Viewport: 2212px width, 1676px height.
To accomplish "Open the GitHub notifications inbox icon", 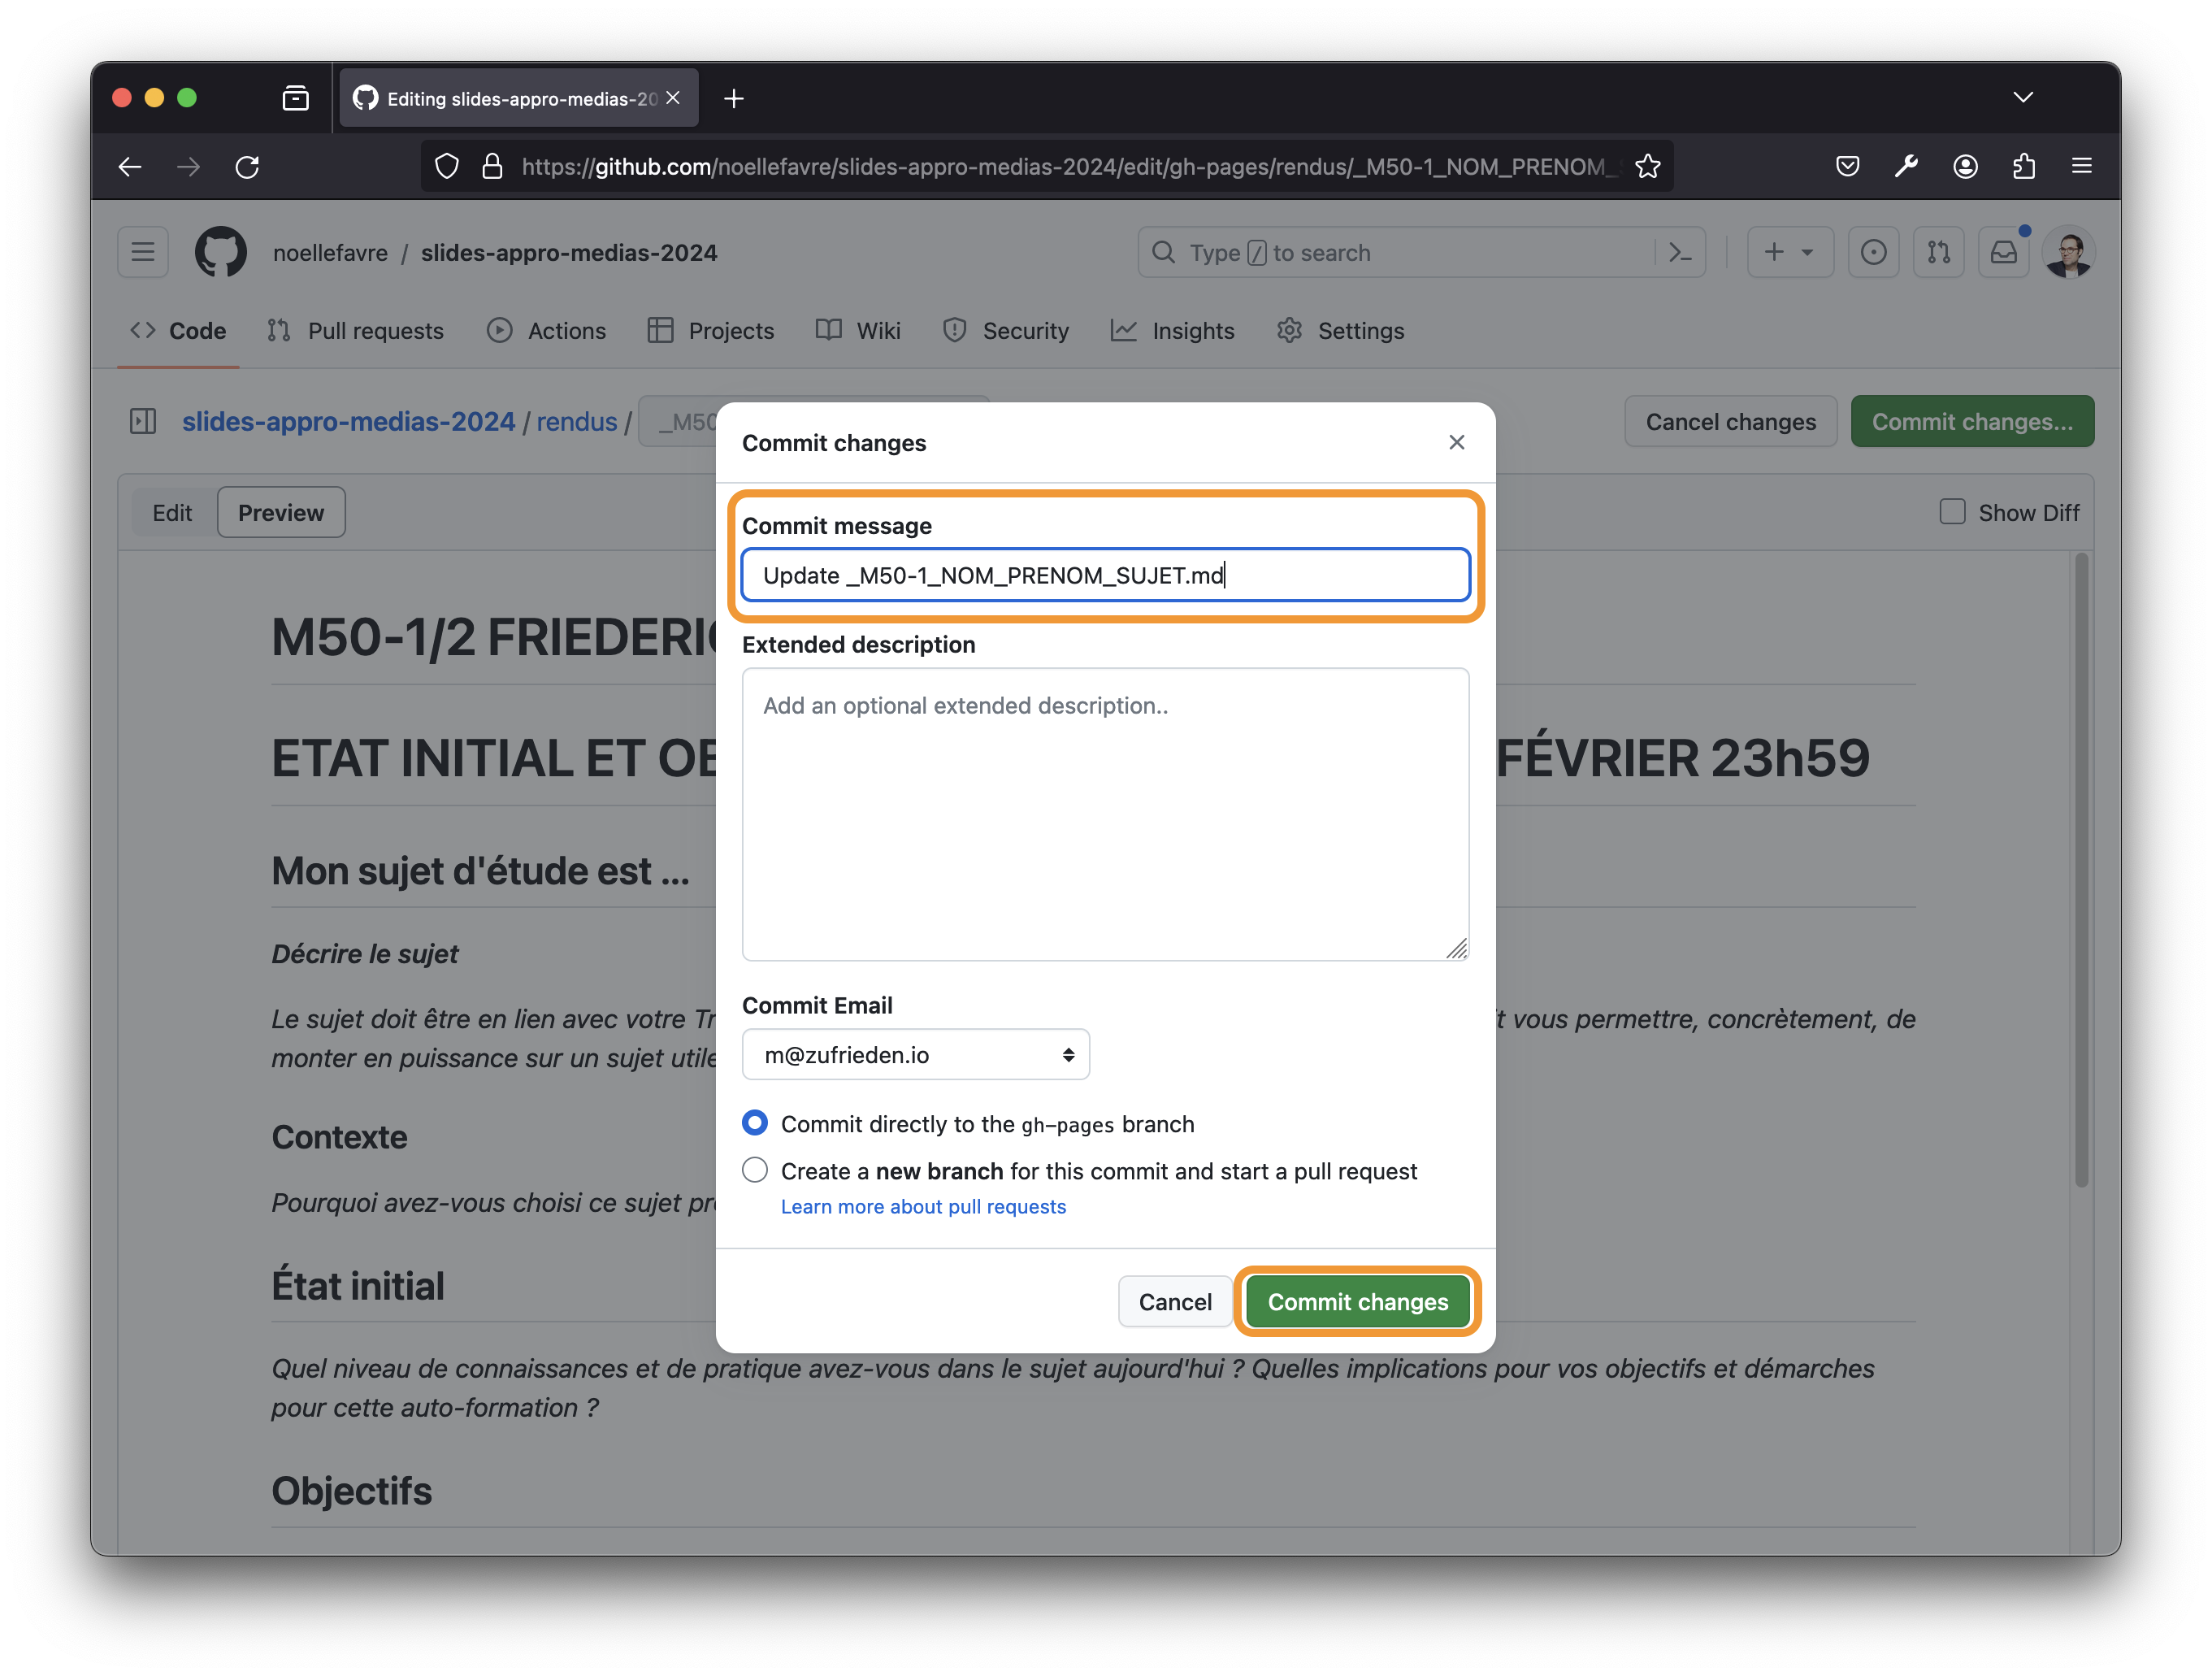I will (x=2003, y=252).
